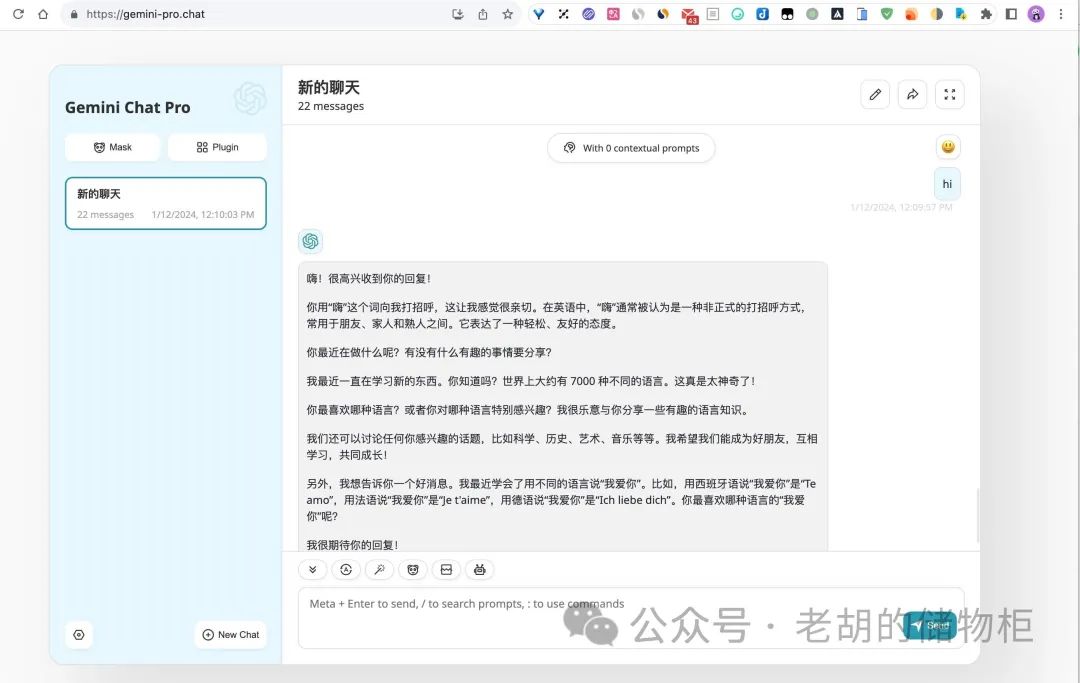Open the robot model selector icon
Image resolution: width=1080 pixels, height=683 pixels.
(479, 569)
